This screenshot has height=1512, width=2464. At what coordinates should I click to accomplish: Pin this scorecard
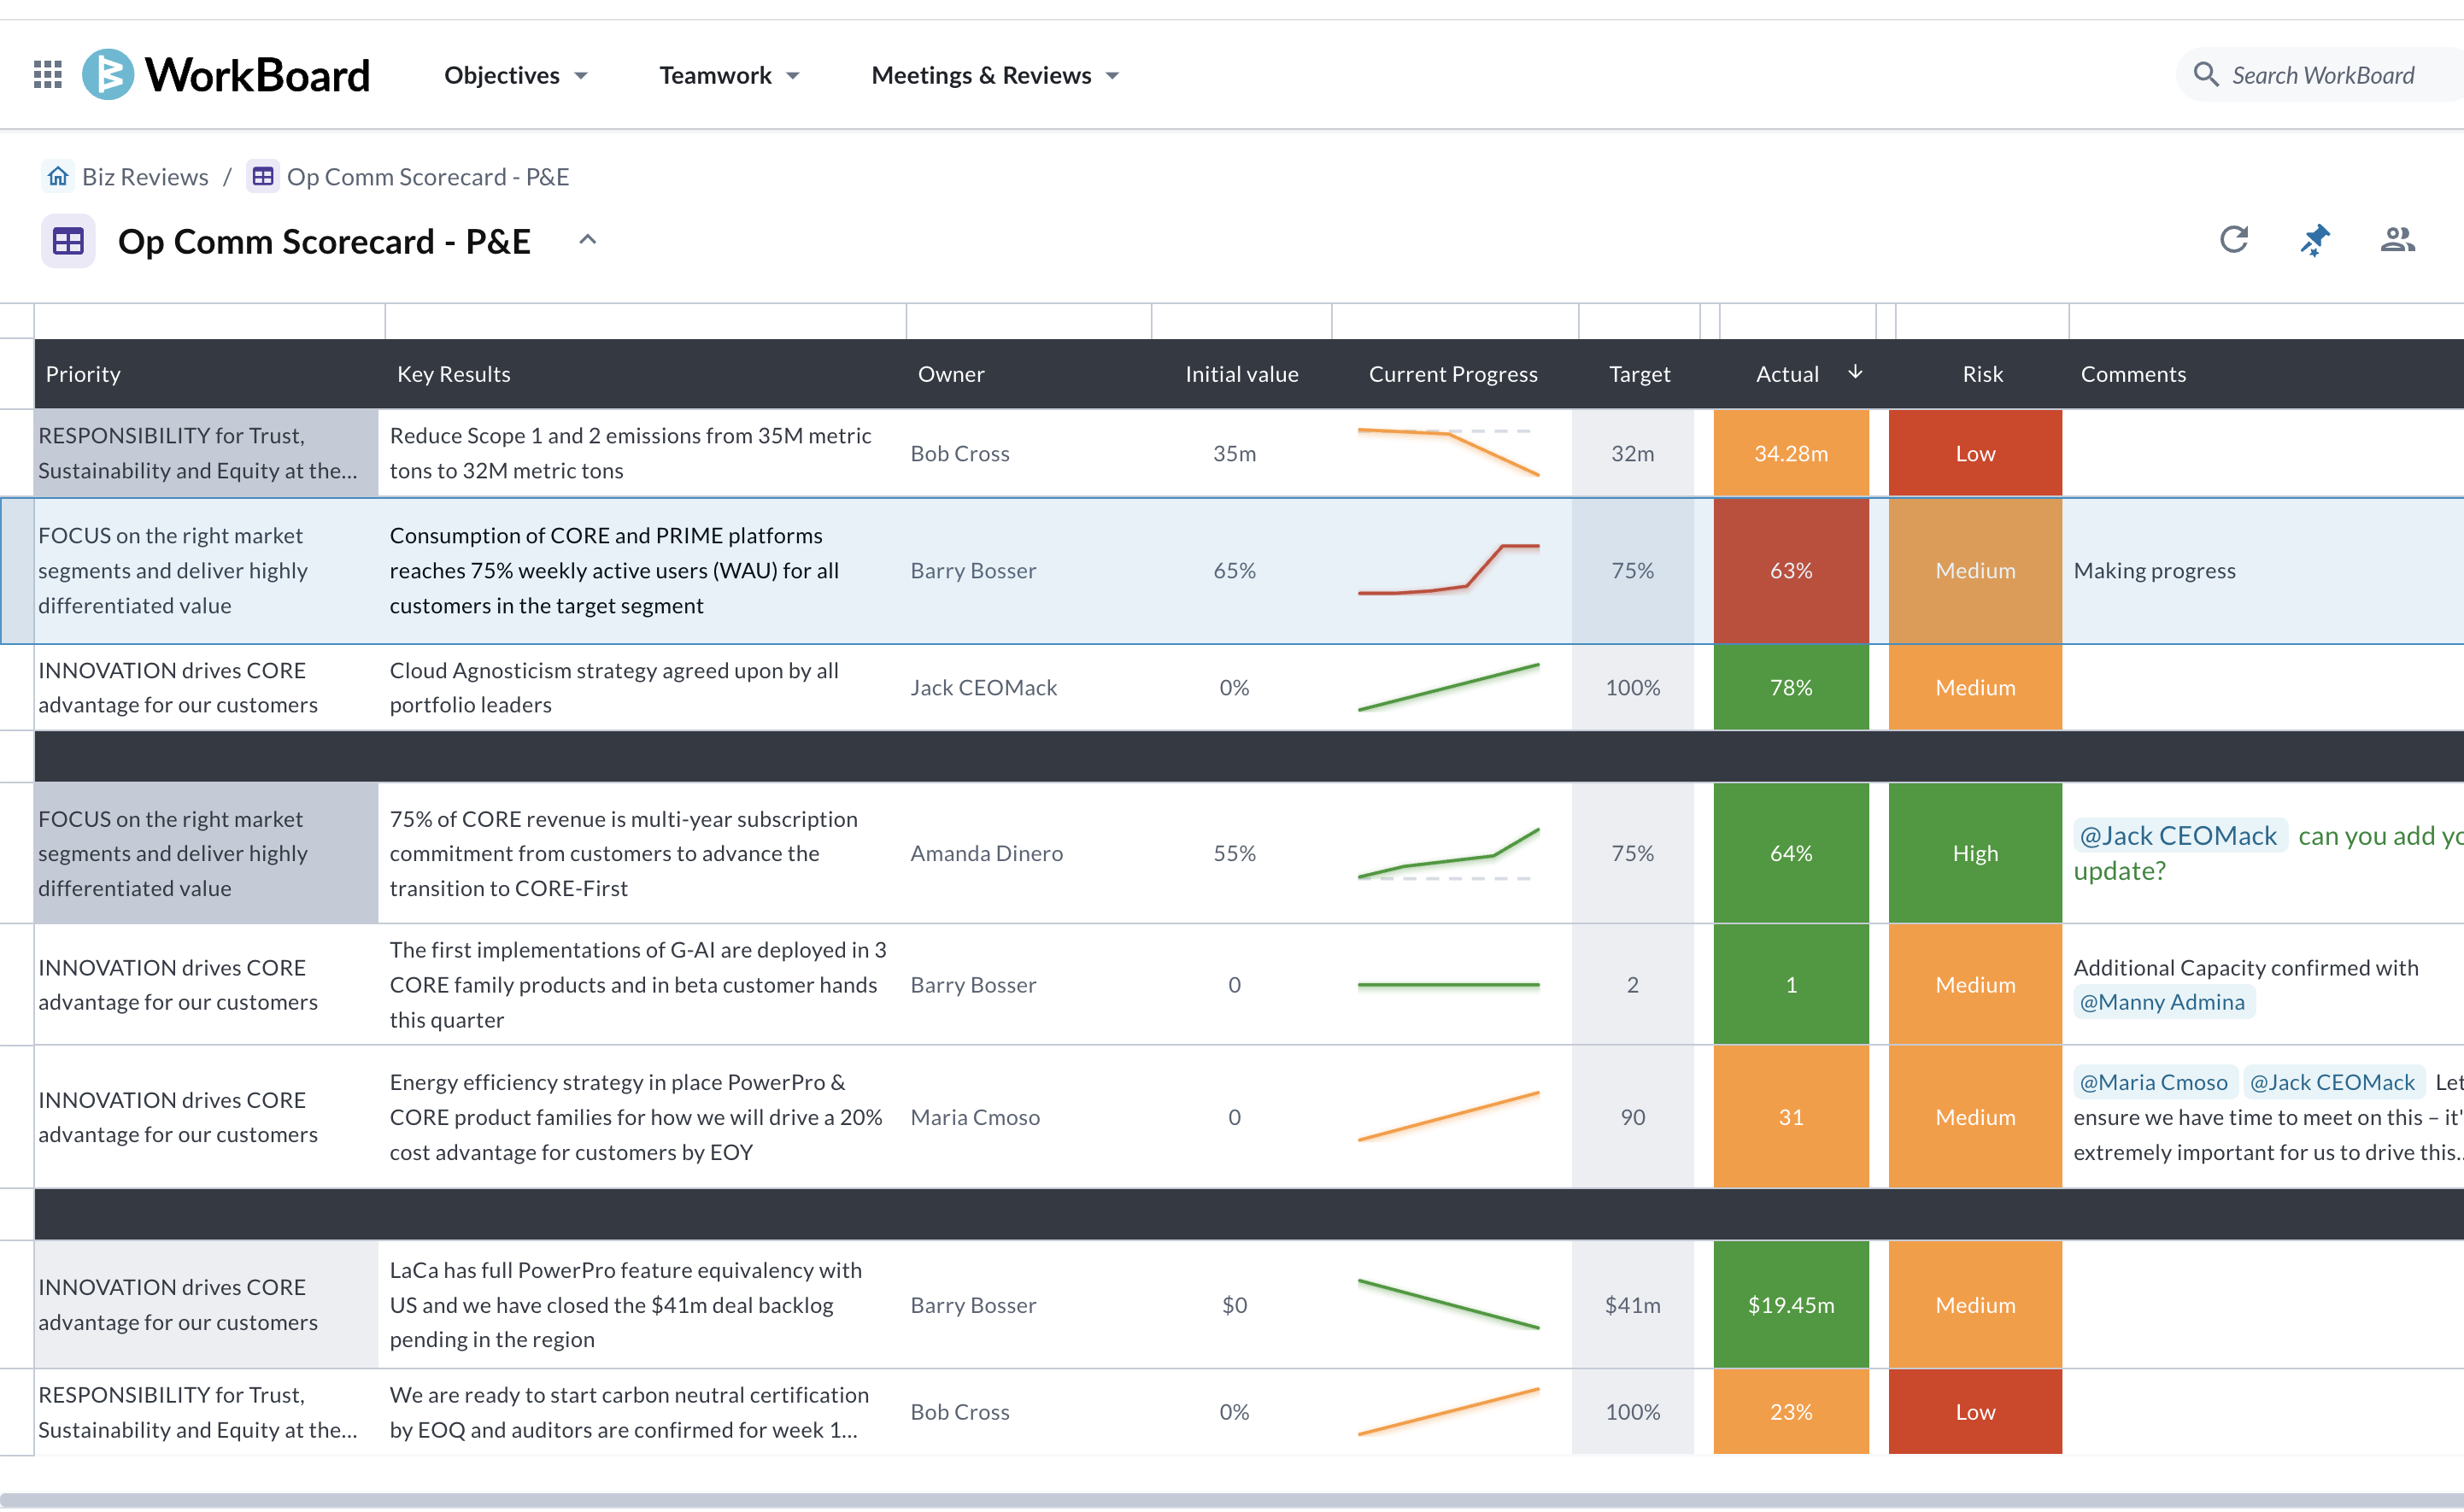2314,240
